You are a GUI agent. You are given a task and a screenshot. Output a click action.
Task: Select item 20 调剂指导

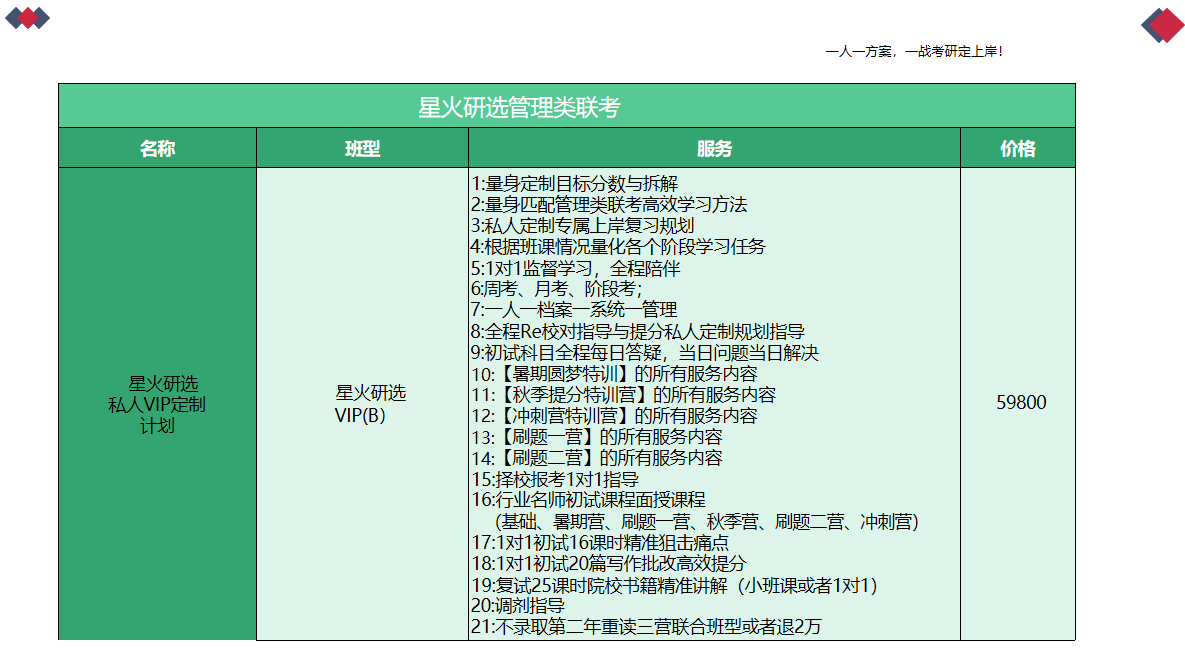click(518, 606)
